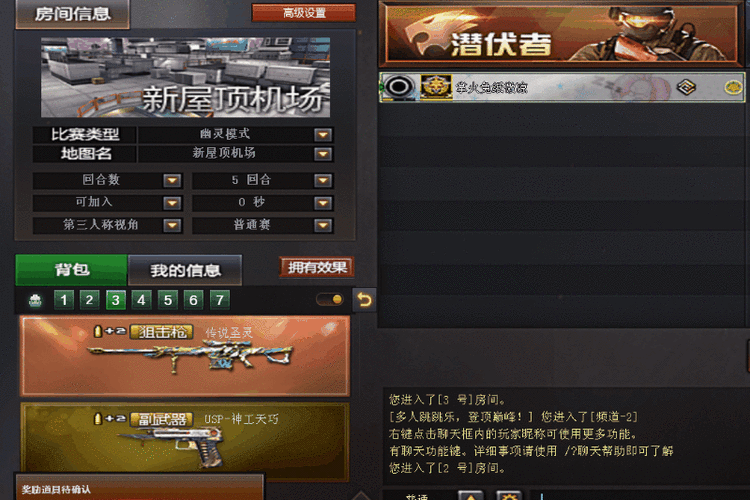
Task: Select backpack slot 3
Action: tap(116, 300)
